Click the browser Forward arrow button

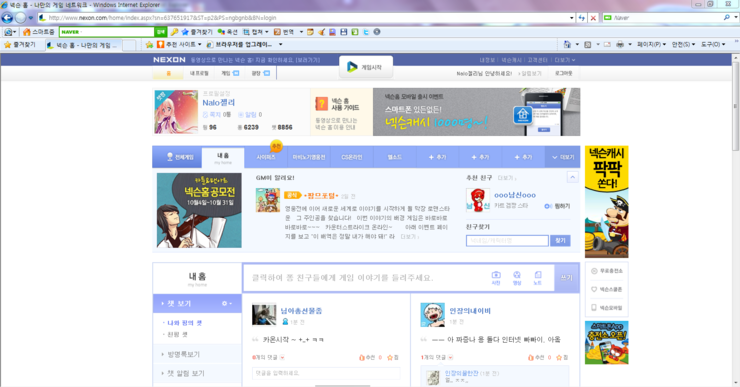pos(20,18)
